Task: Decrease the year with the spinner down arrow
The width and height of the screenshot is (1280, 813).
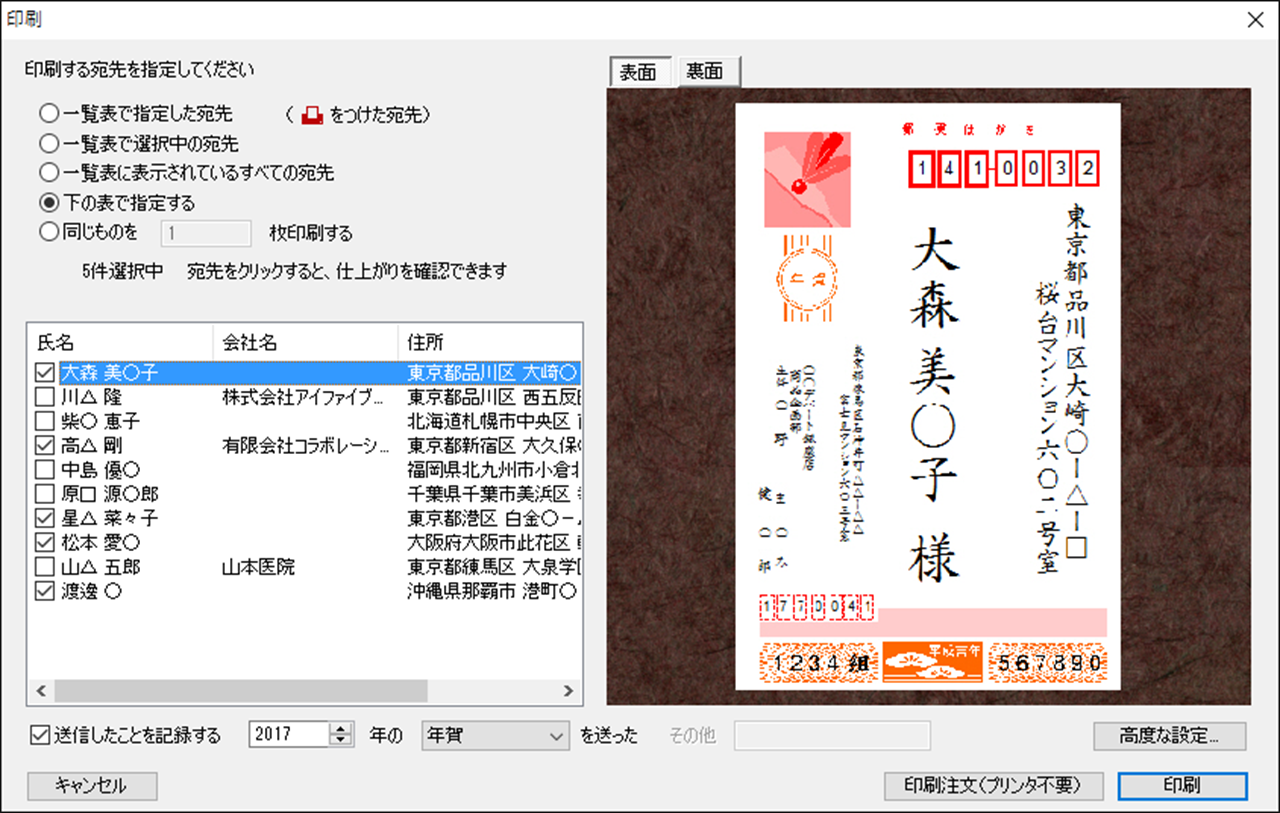Action: 343,741
